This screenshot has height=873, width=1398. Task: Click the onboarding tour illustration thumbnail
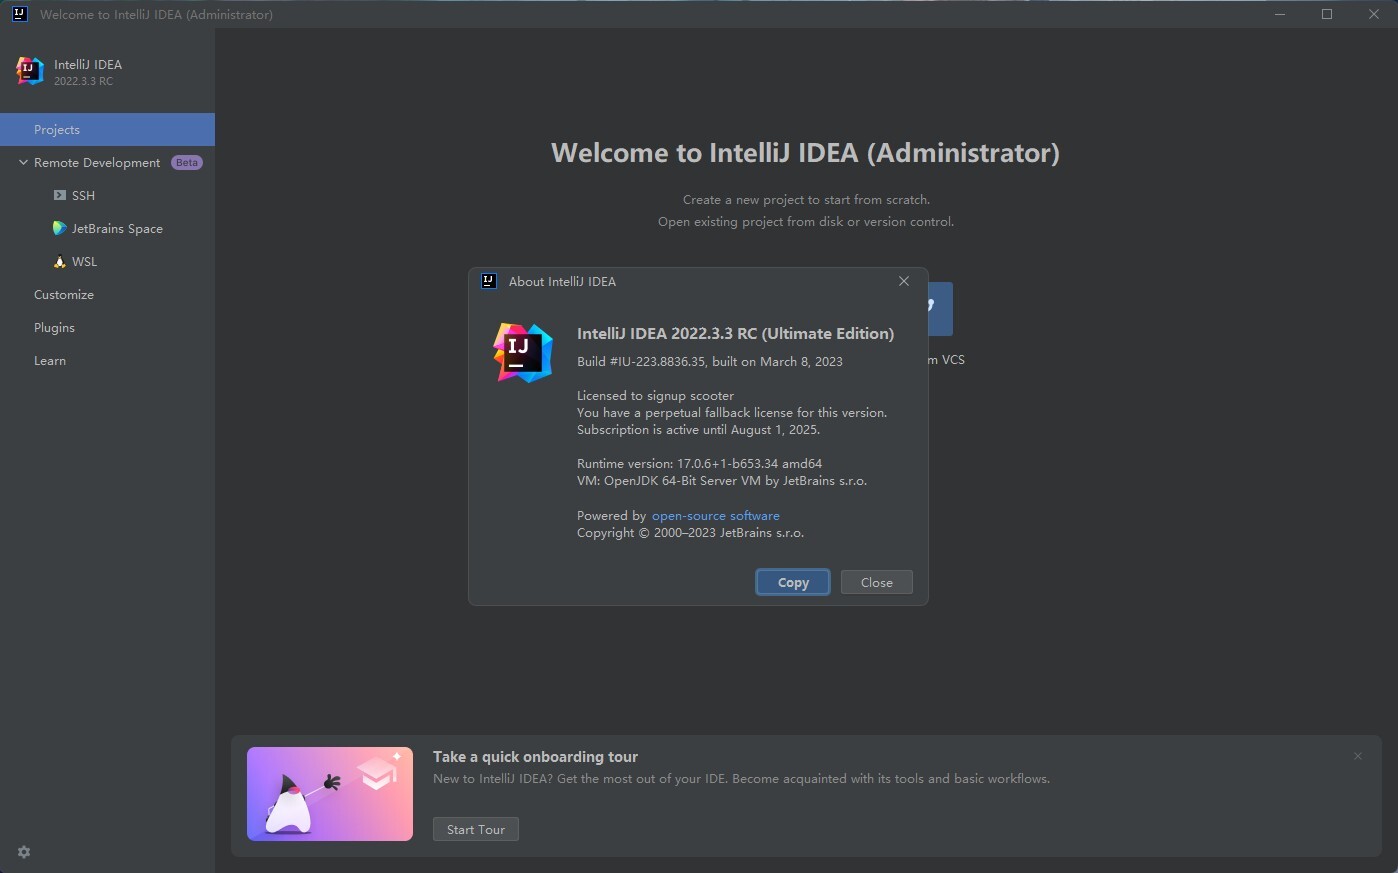(330, 794)
